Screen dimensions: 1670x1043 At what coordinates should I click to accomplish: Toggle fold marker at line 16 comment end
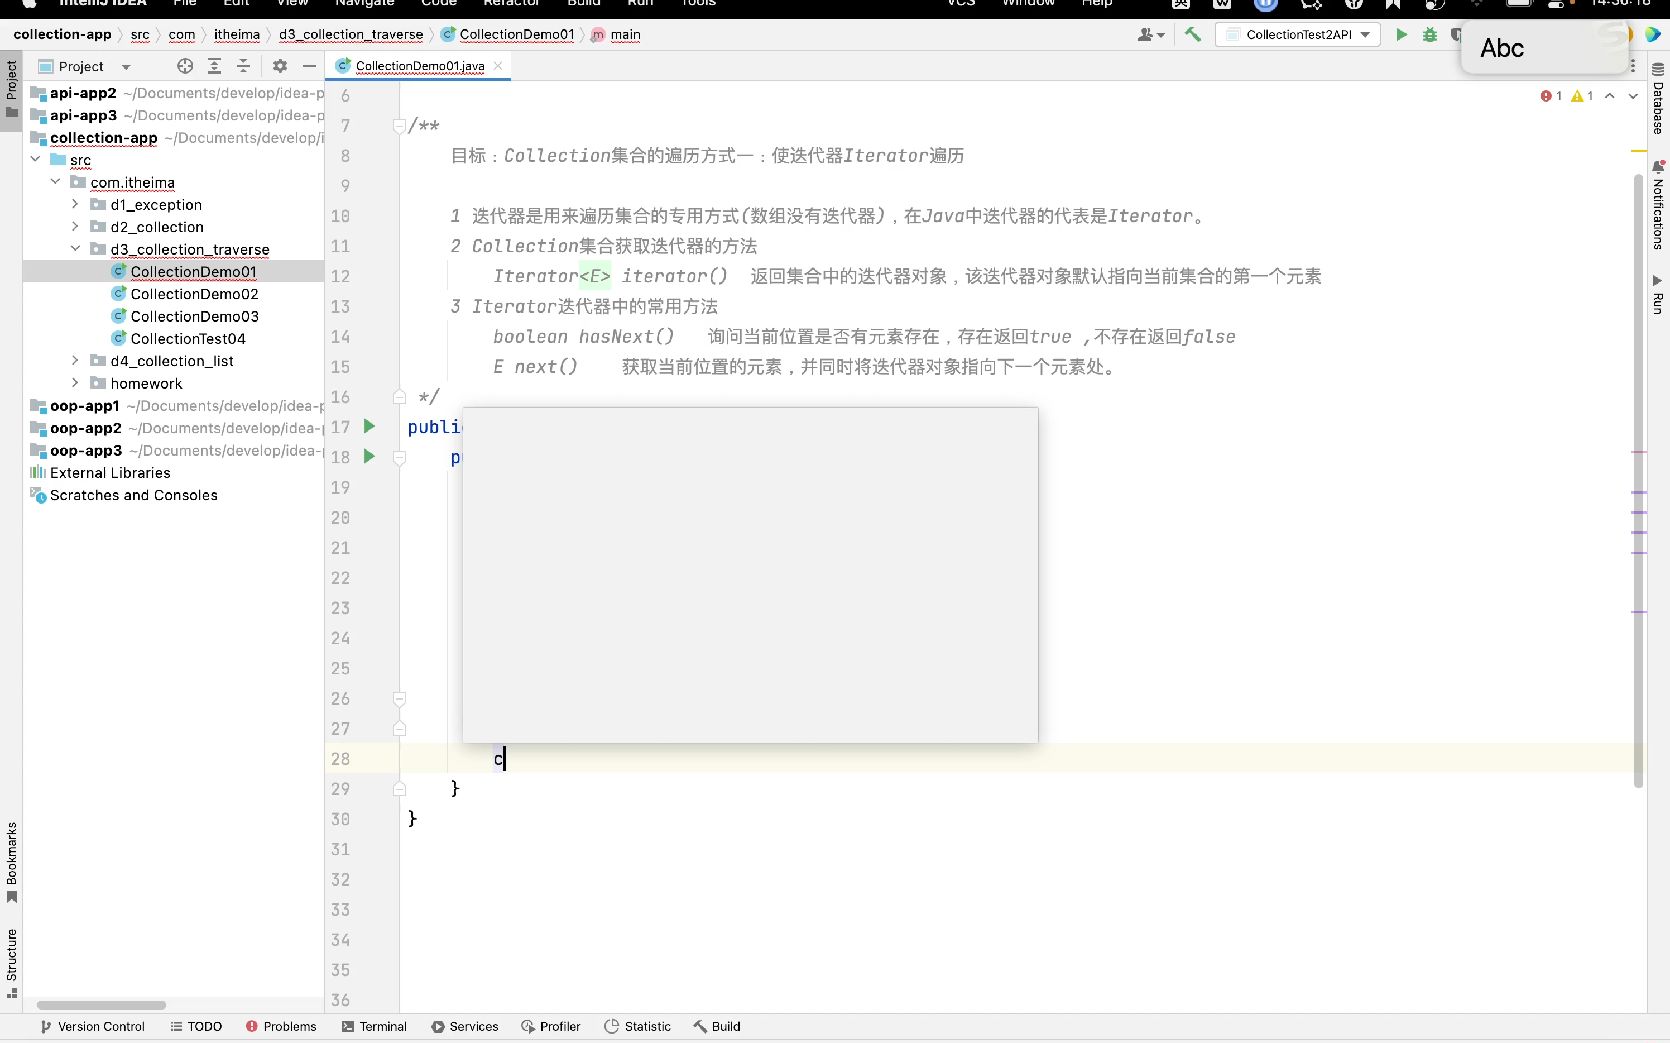click(399, 397)
